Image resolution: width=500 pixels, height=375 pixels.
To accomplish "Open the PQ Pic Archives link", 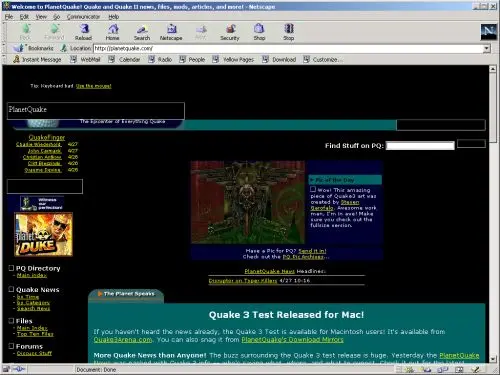I will coord(303,257).
